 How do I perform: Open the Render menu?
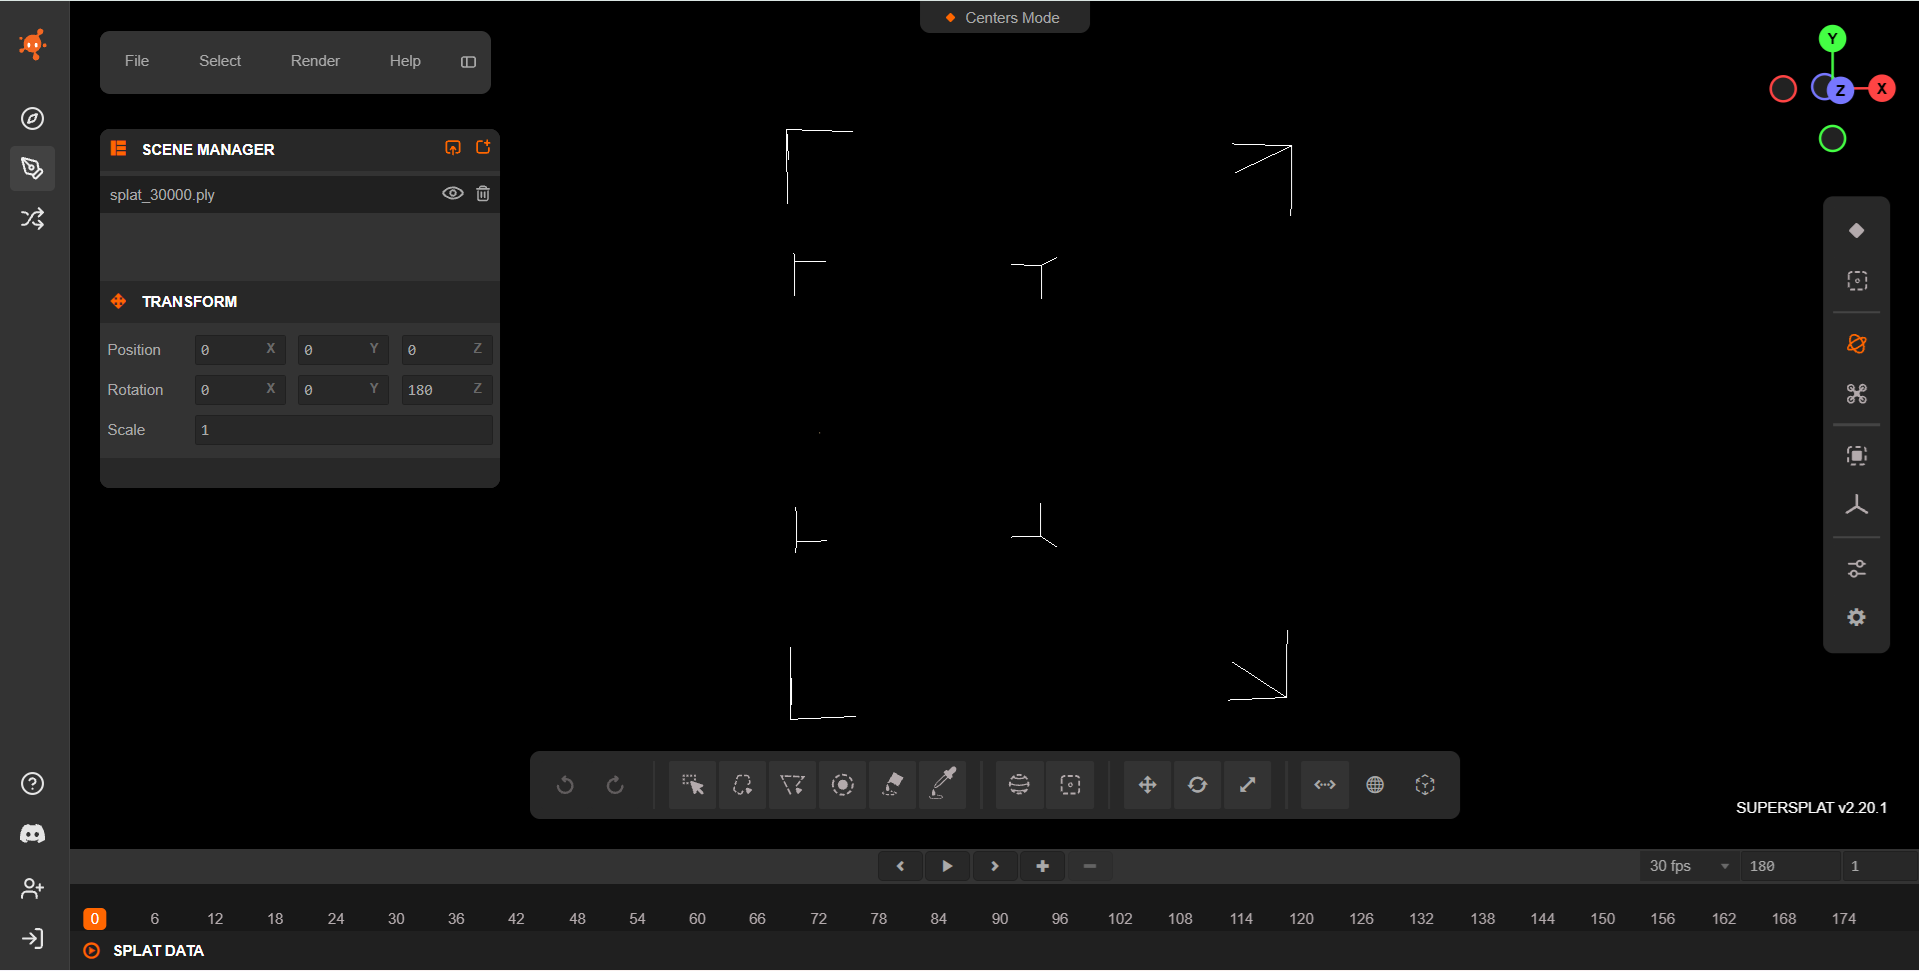(x=315, y=61)
